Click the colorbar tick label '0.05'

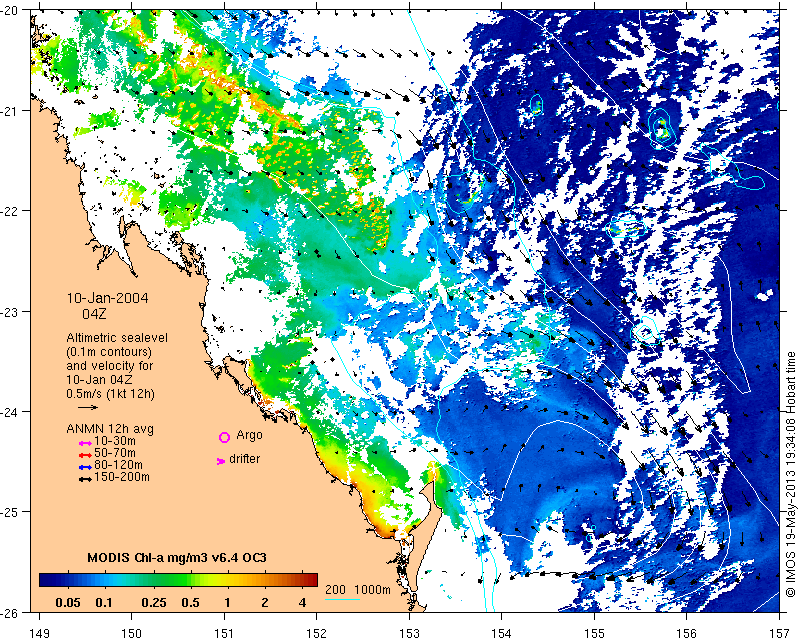pyautogui.click(x=68, y=603)
